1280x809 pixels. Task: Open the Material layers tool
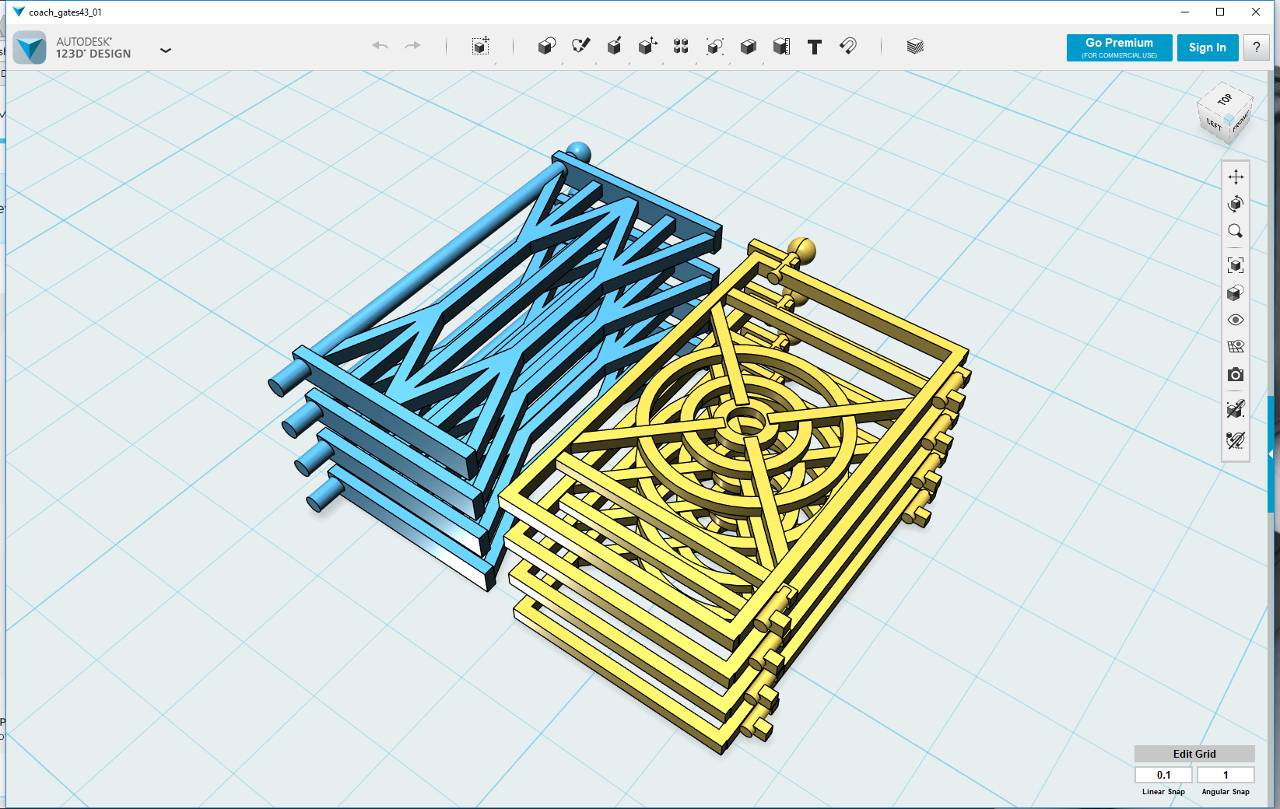click(x=915, y=46)
